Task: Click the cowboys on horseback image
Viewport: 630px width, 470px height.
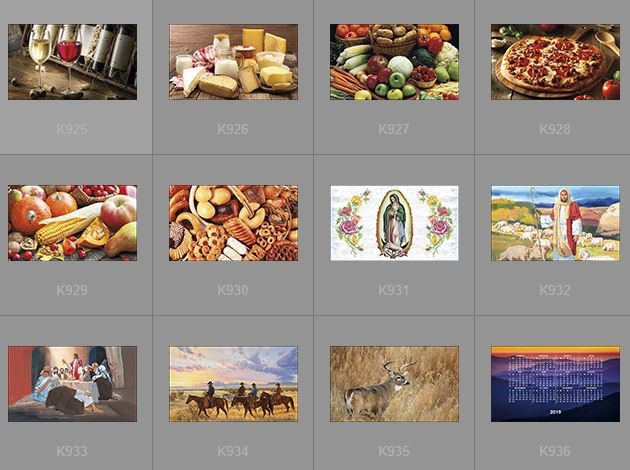Action: coord(233,384)
